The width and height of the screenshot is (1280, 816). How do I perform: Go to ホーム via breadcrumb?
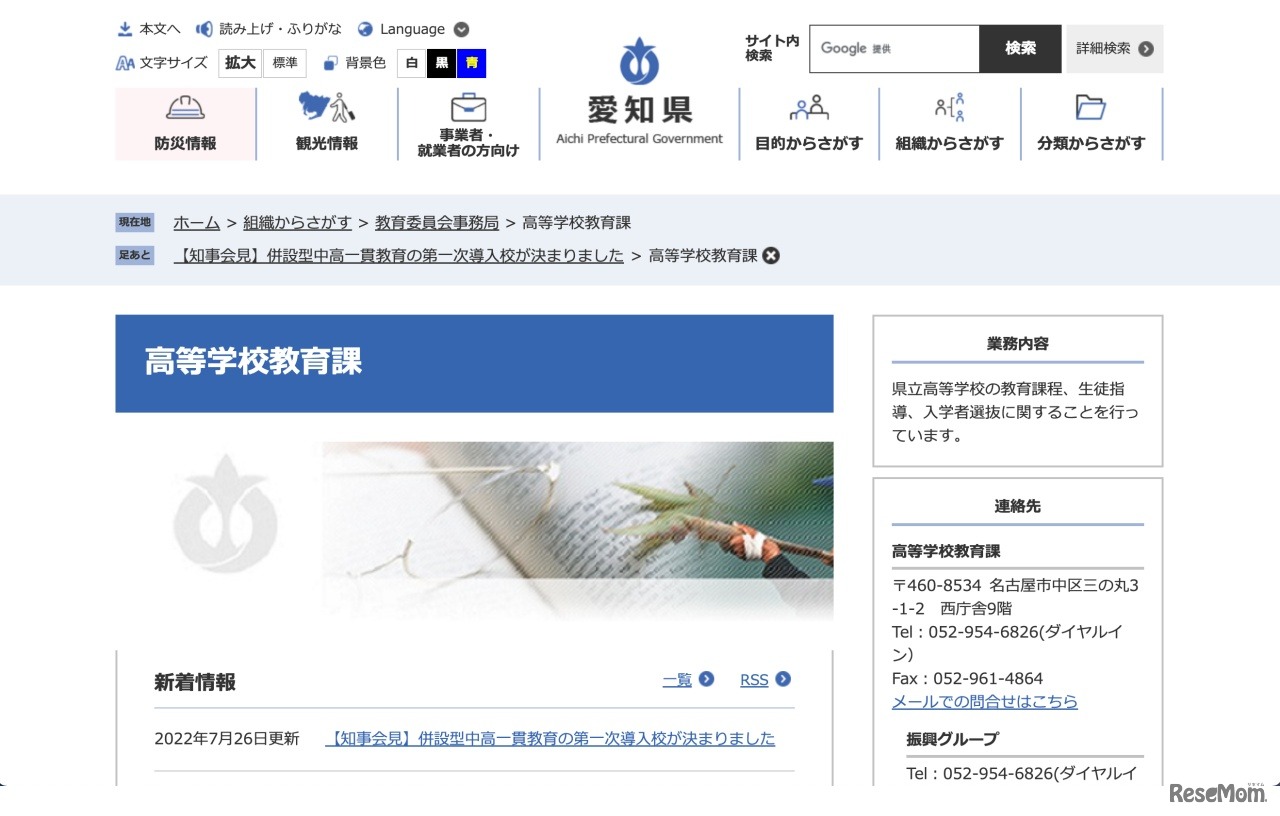pos(196,223)
